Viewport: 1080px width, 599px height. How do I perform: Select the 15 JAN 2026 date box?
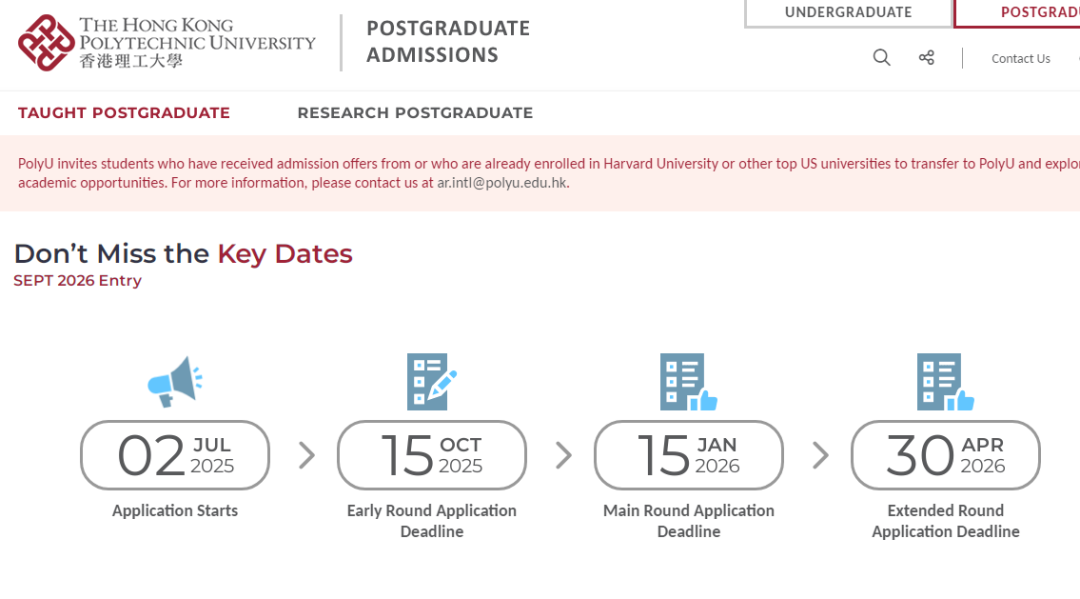(x=689, y=455)
